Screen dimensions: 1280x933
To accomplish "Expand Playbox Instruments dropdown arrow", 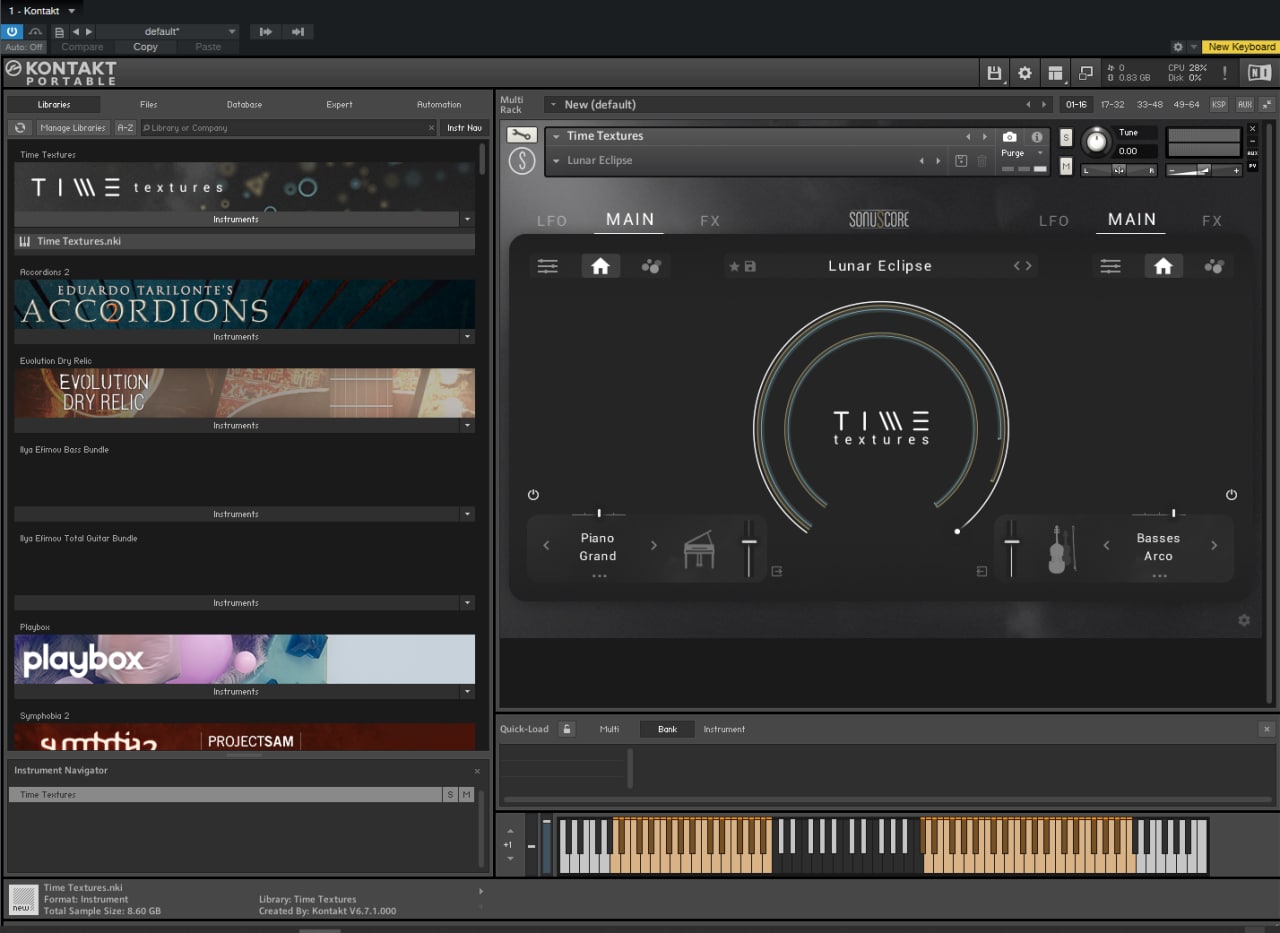I will 467,692.
